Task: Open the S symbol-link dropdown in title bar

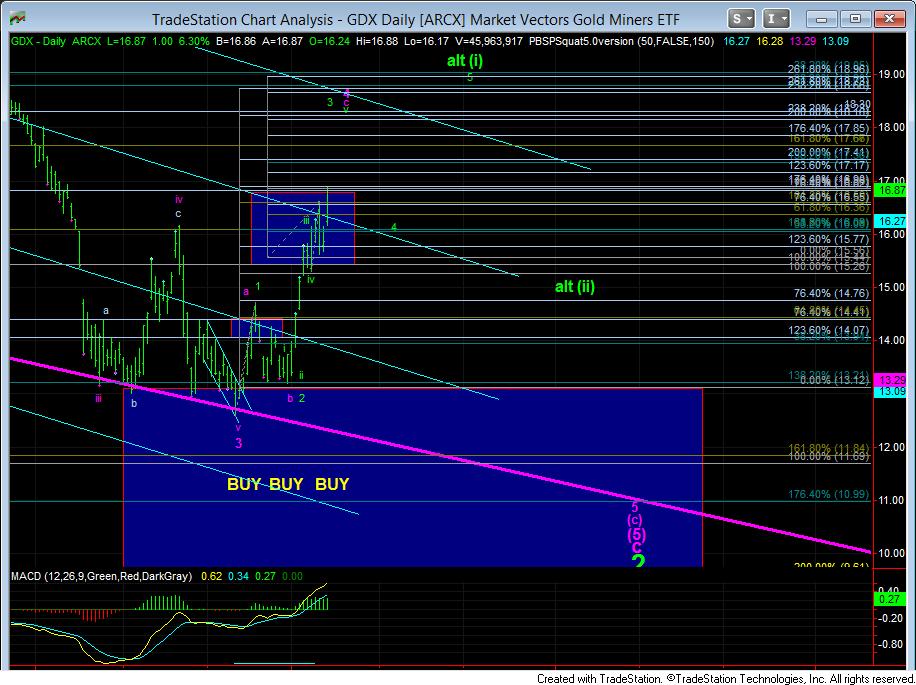Action: (x=741, y=19)
